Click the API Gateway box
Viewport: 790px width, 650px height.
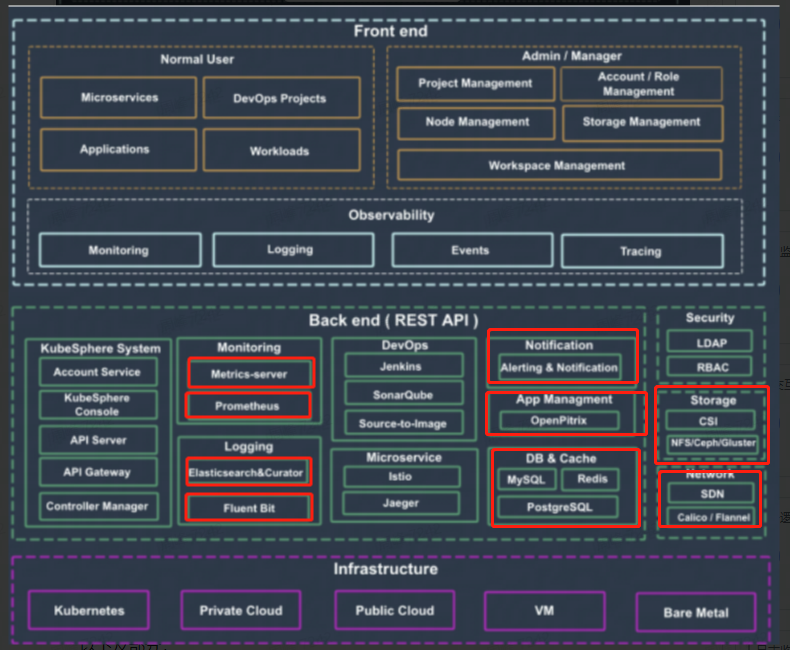point(98,472)
